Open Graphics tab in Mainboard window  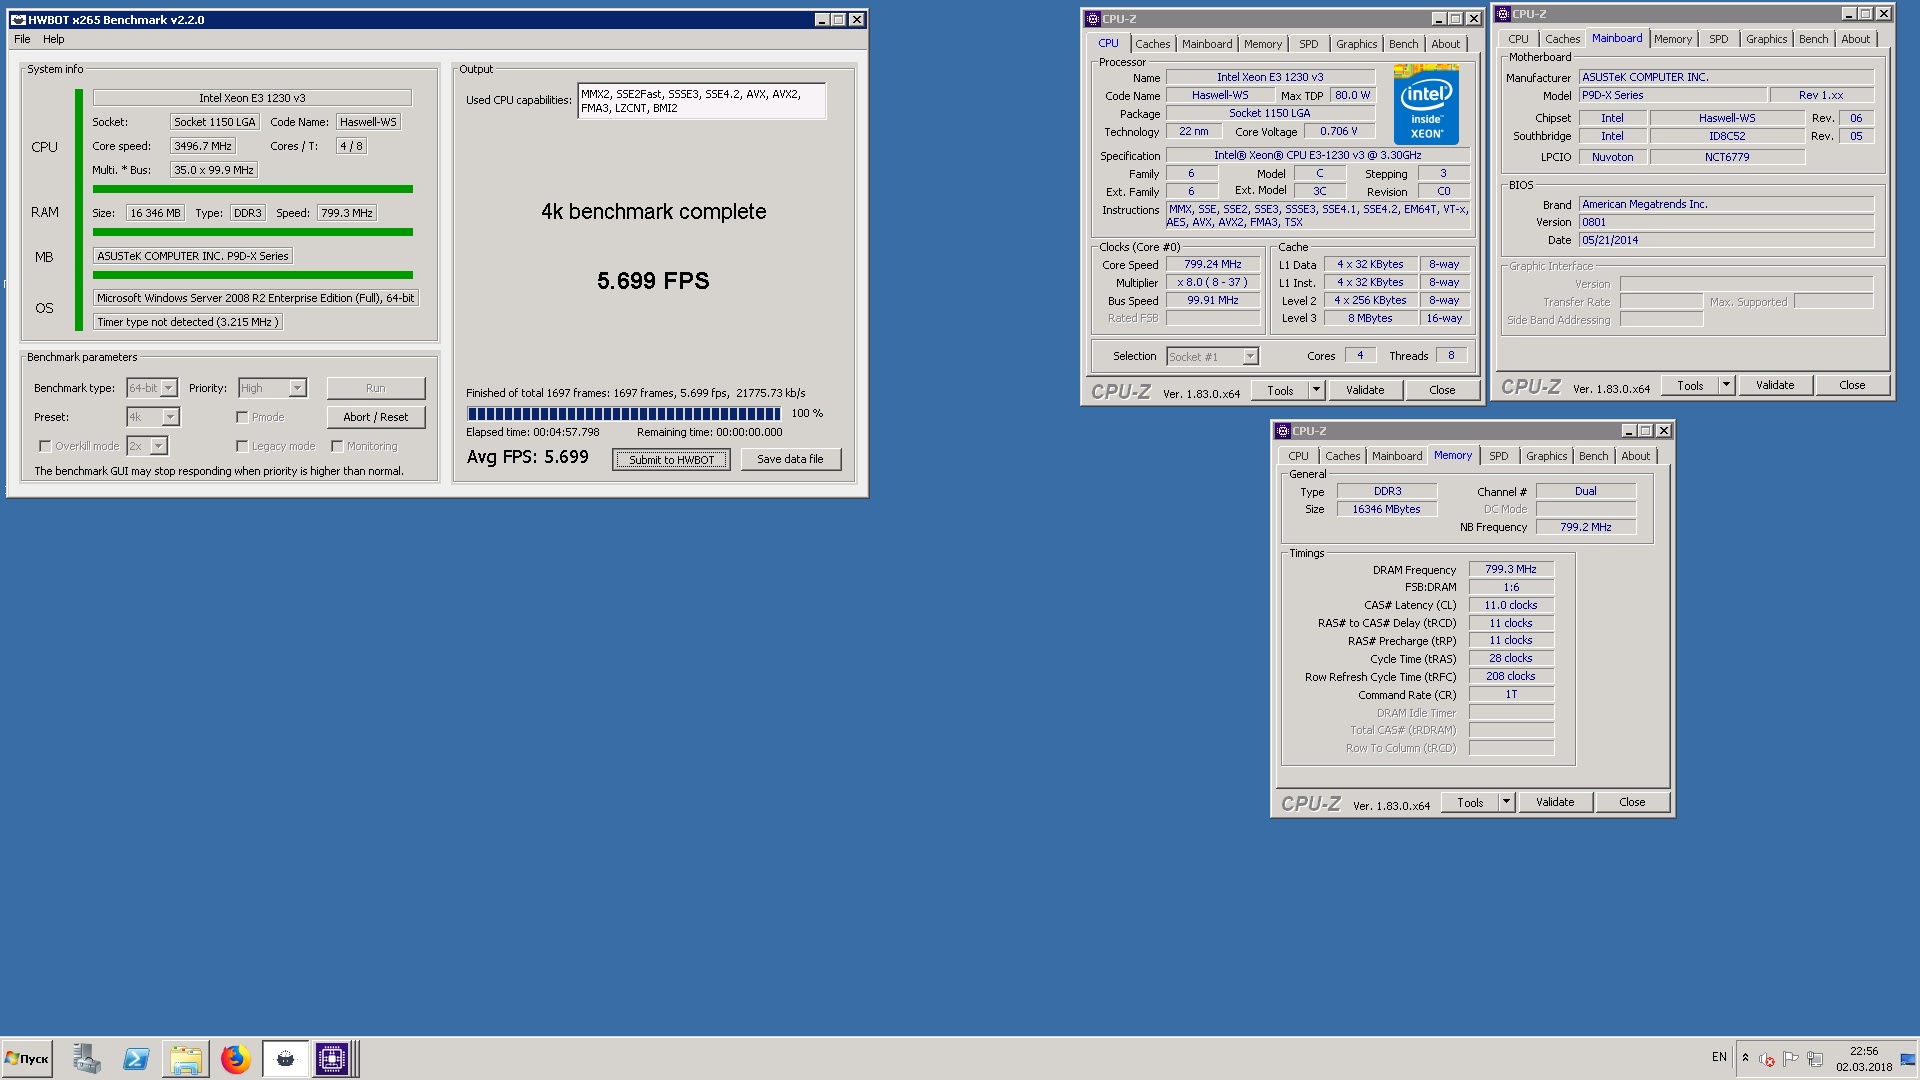pyautogui.click(x=1766, y=39)
